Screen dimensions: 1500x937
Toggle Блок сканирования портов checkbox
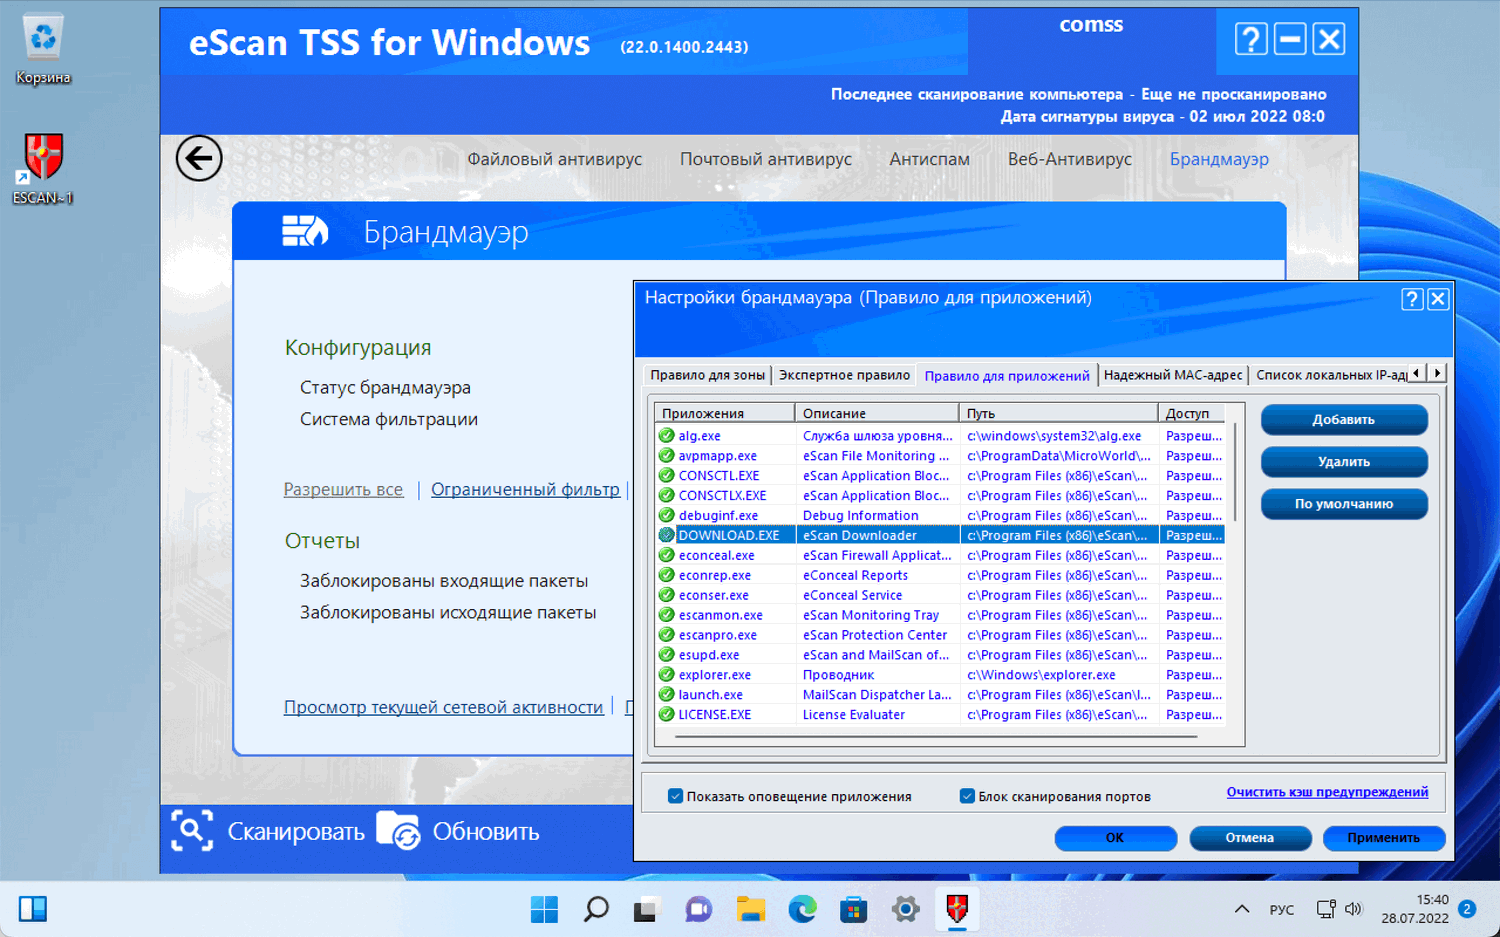click(967, 796)
